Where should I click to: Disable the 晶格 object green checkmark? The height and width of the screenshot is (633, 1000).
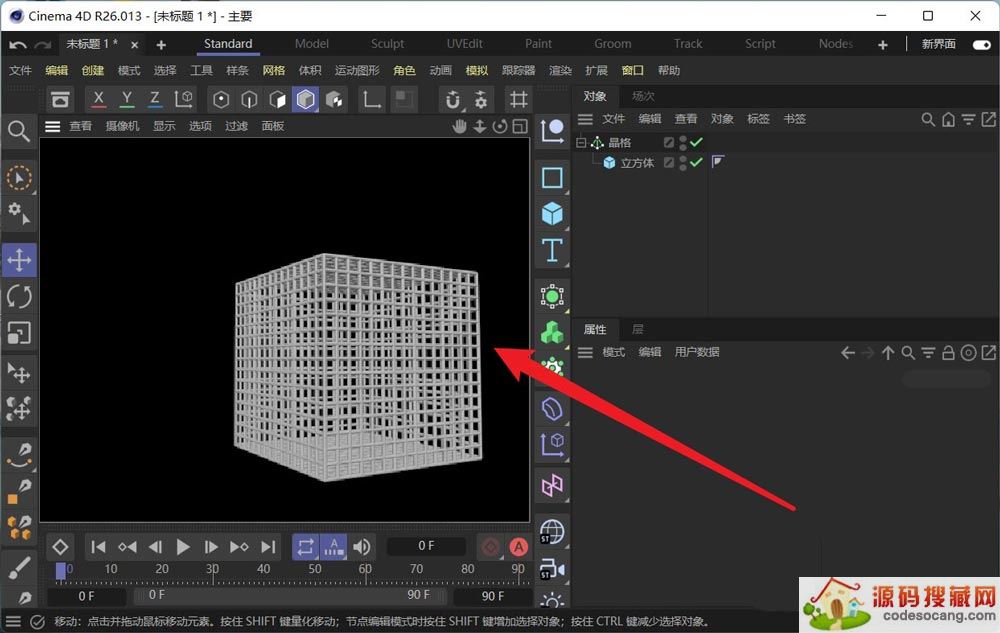(697, 143)
